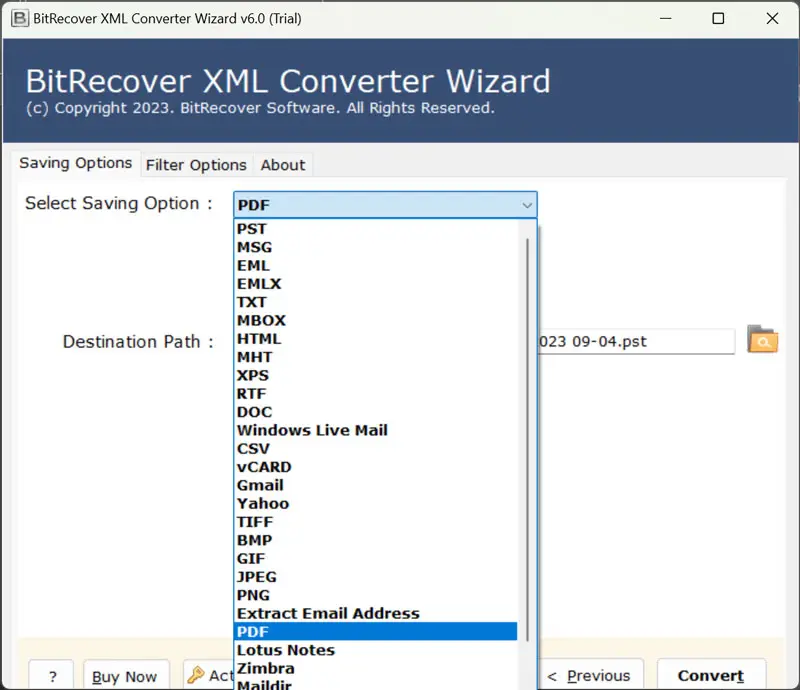Screen dimensions: 800x690
Task: Choose MSG from the saving options list
Action: pos(376,247)
